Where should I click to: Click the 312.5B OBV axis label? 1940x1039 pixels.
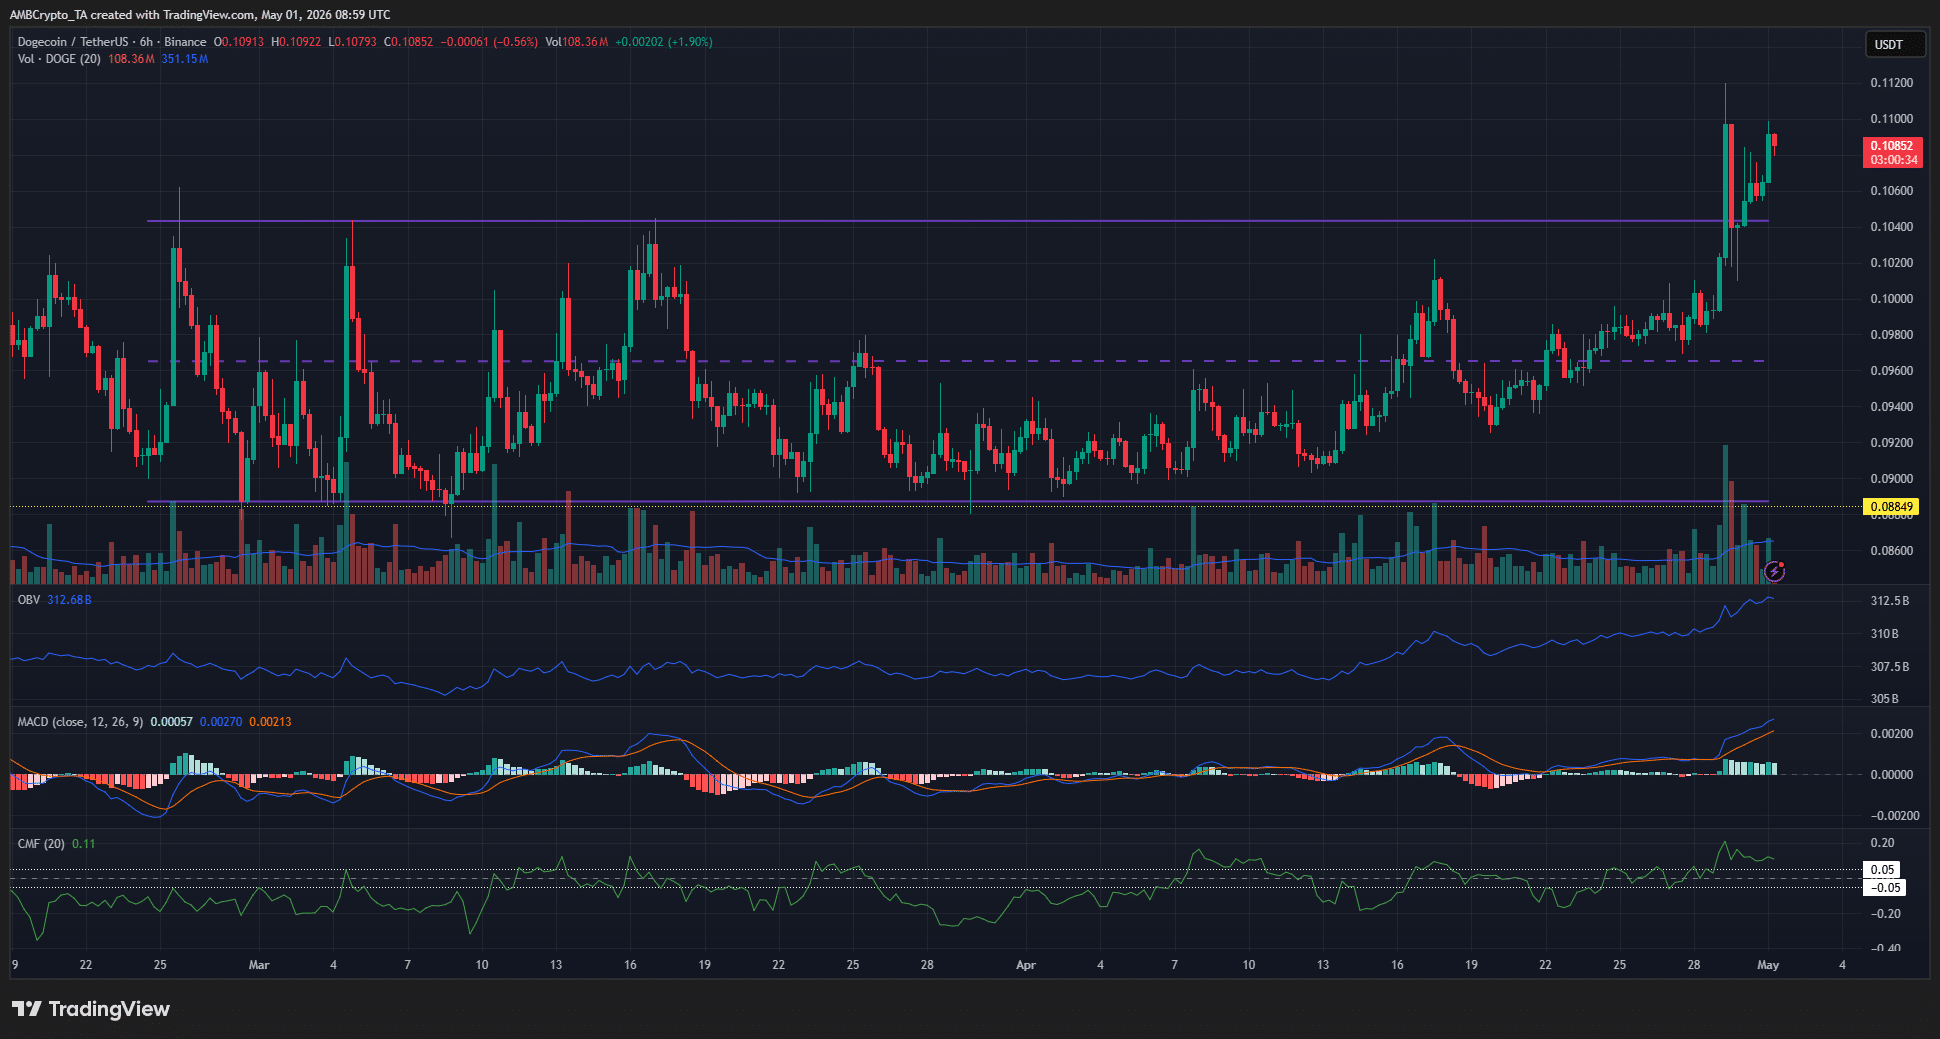tap(1890, 601)
